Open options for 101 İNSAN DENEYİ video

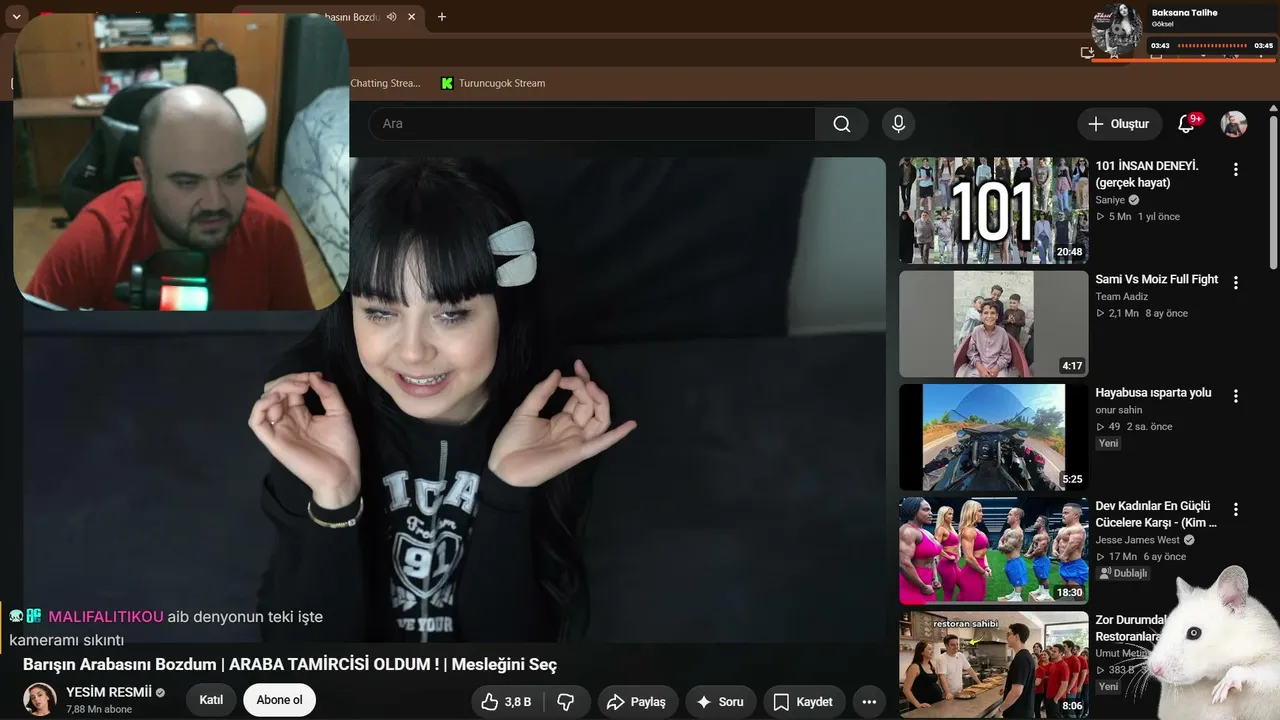coord(1236,170)
